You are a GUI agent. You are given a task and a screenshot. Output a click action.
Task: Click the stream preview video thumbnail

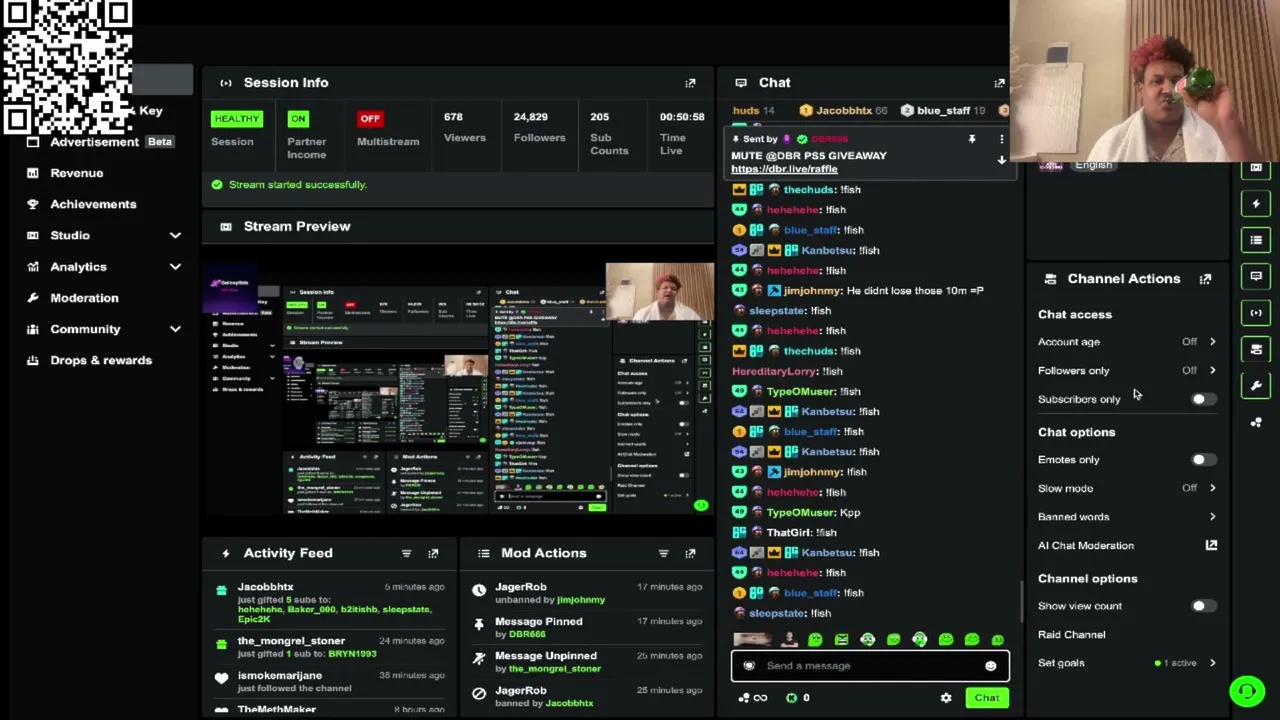(x=458, y=388)
